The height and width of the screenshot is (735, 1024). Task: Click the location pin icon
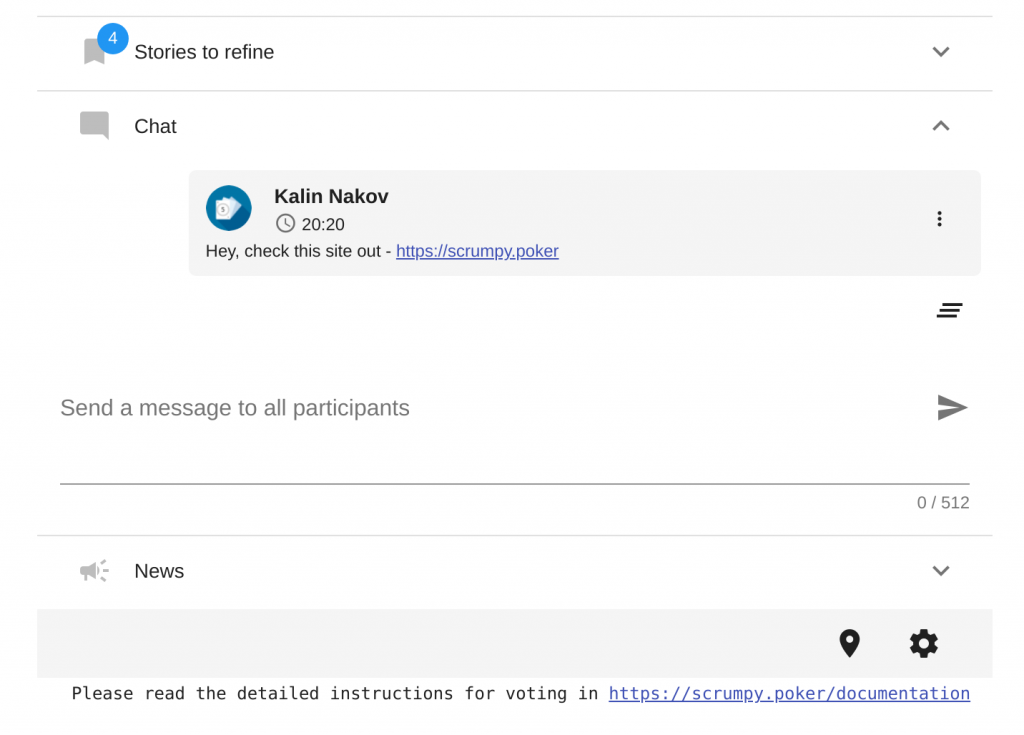[x=850, y=644]
